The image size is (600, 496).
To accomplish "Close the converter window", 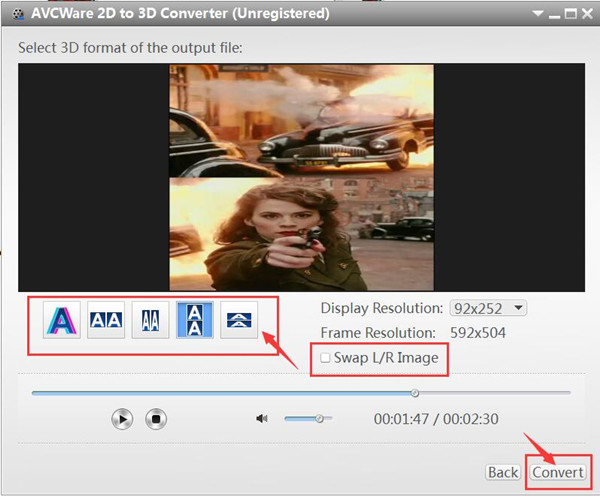I will [587, 14].
